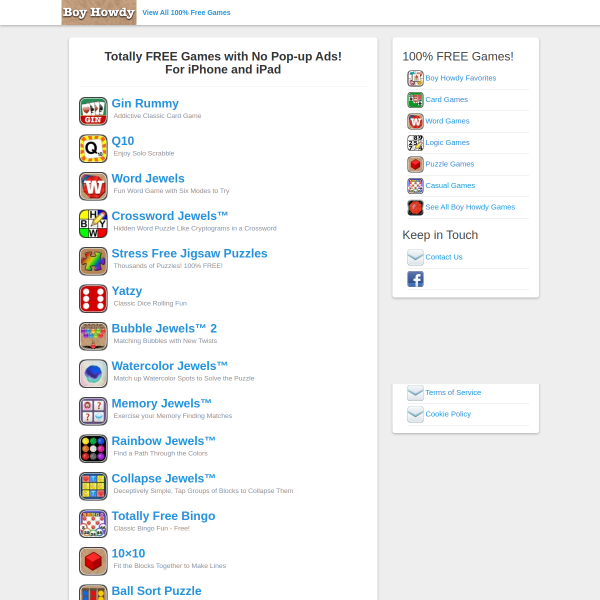The height and width of the screenshot is (600, 600).
Task: Open the Puzzle Games category link
Action: point(450,164)
